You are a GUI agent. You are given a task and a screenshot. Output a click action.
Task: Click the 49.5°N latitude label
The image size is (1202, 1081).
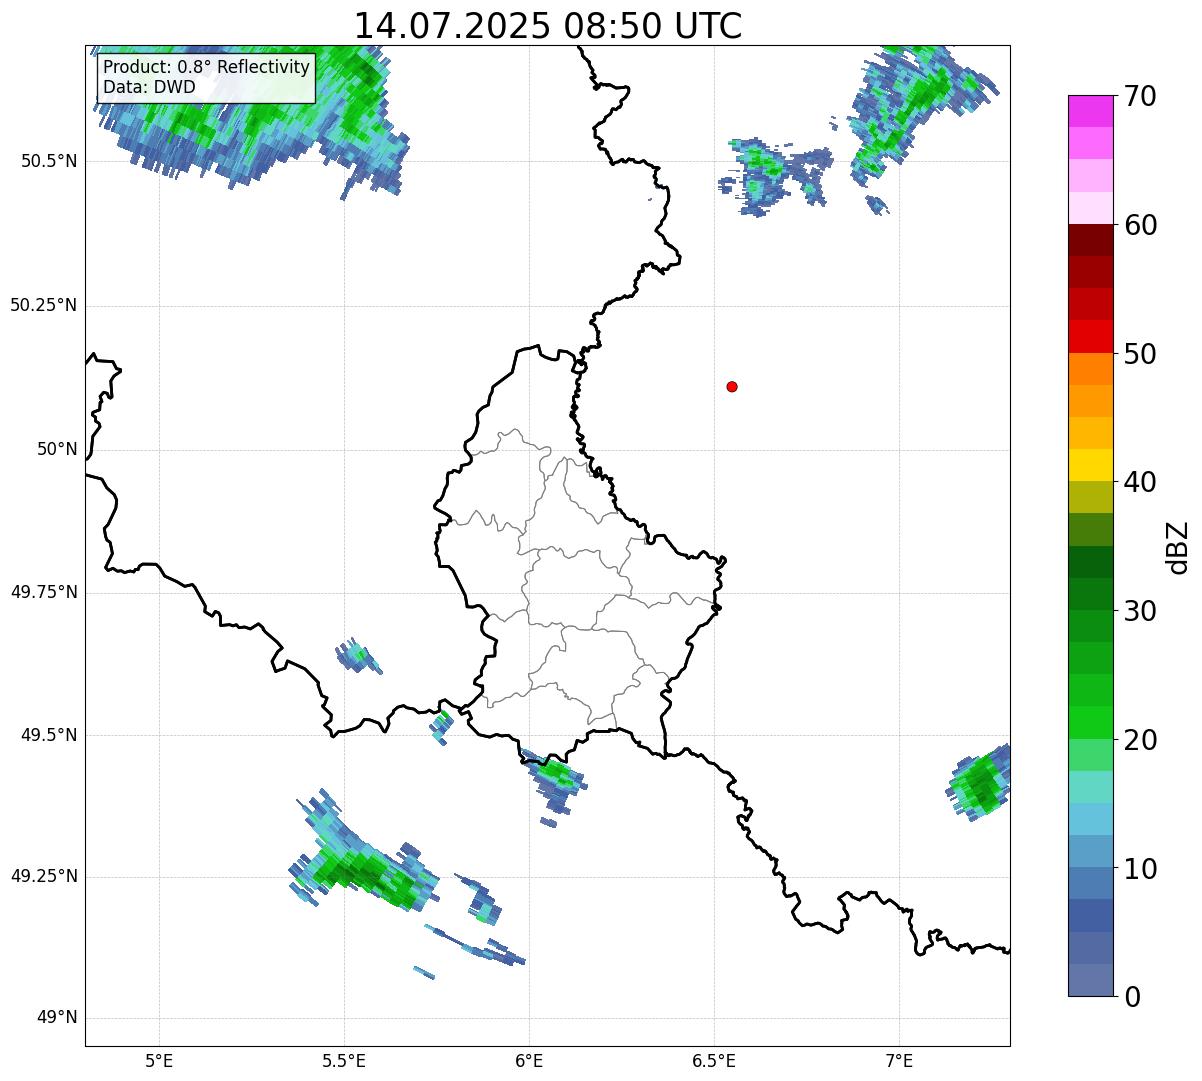point(48,735)
